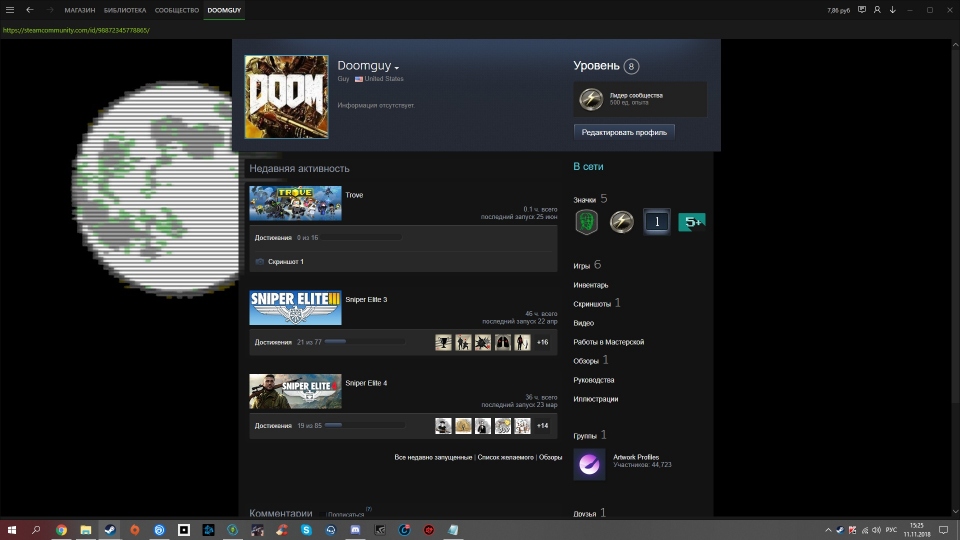The image size is (960, 540).
Task: Select the number 1 badge
Action: pyautogui.click(x=657, y=222)
